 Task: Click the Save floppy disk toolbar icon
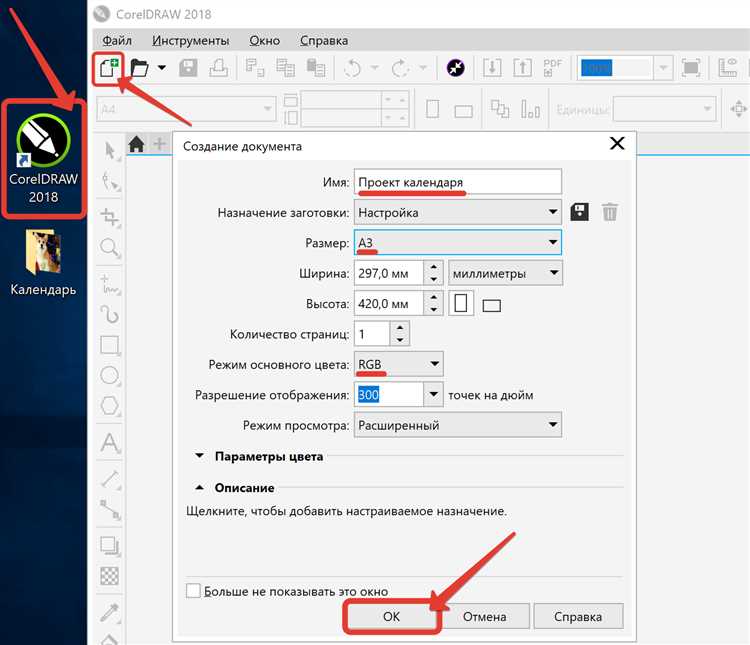coord(188,68)
